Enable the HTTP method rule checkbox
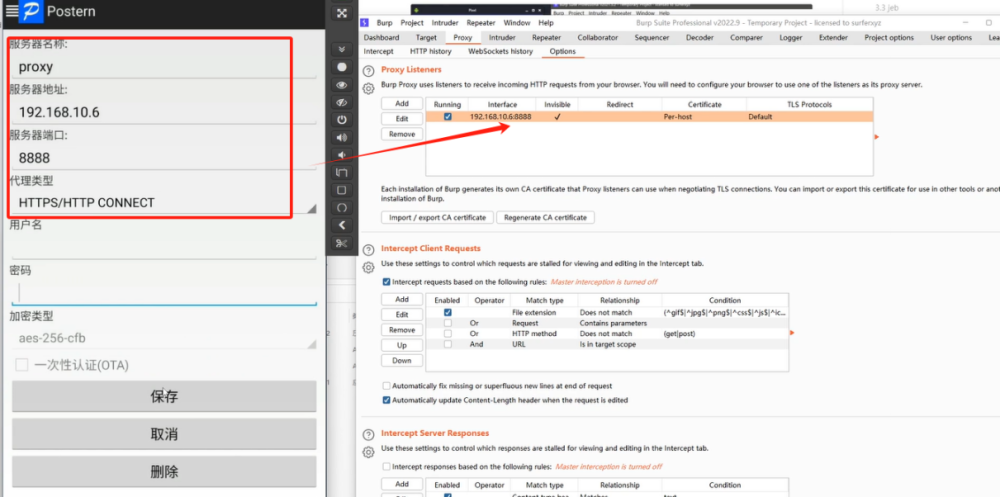 click(x=448, y=334)
